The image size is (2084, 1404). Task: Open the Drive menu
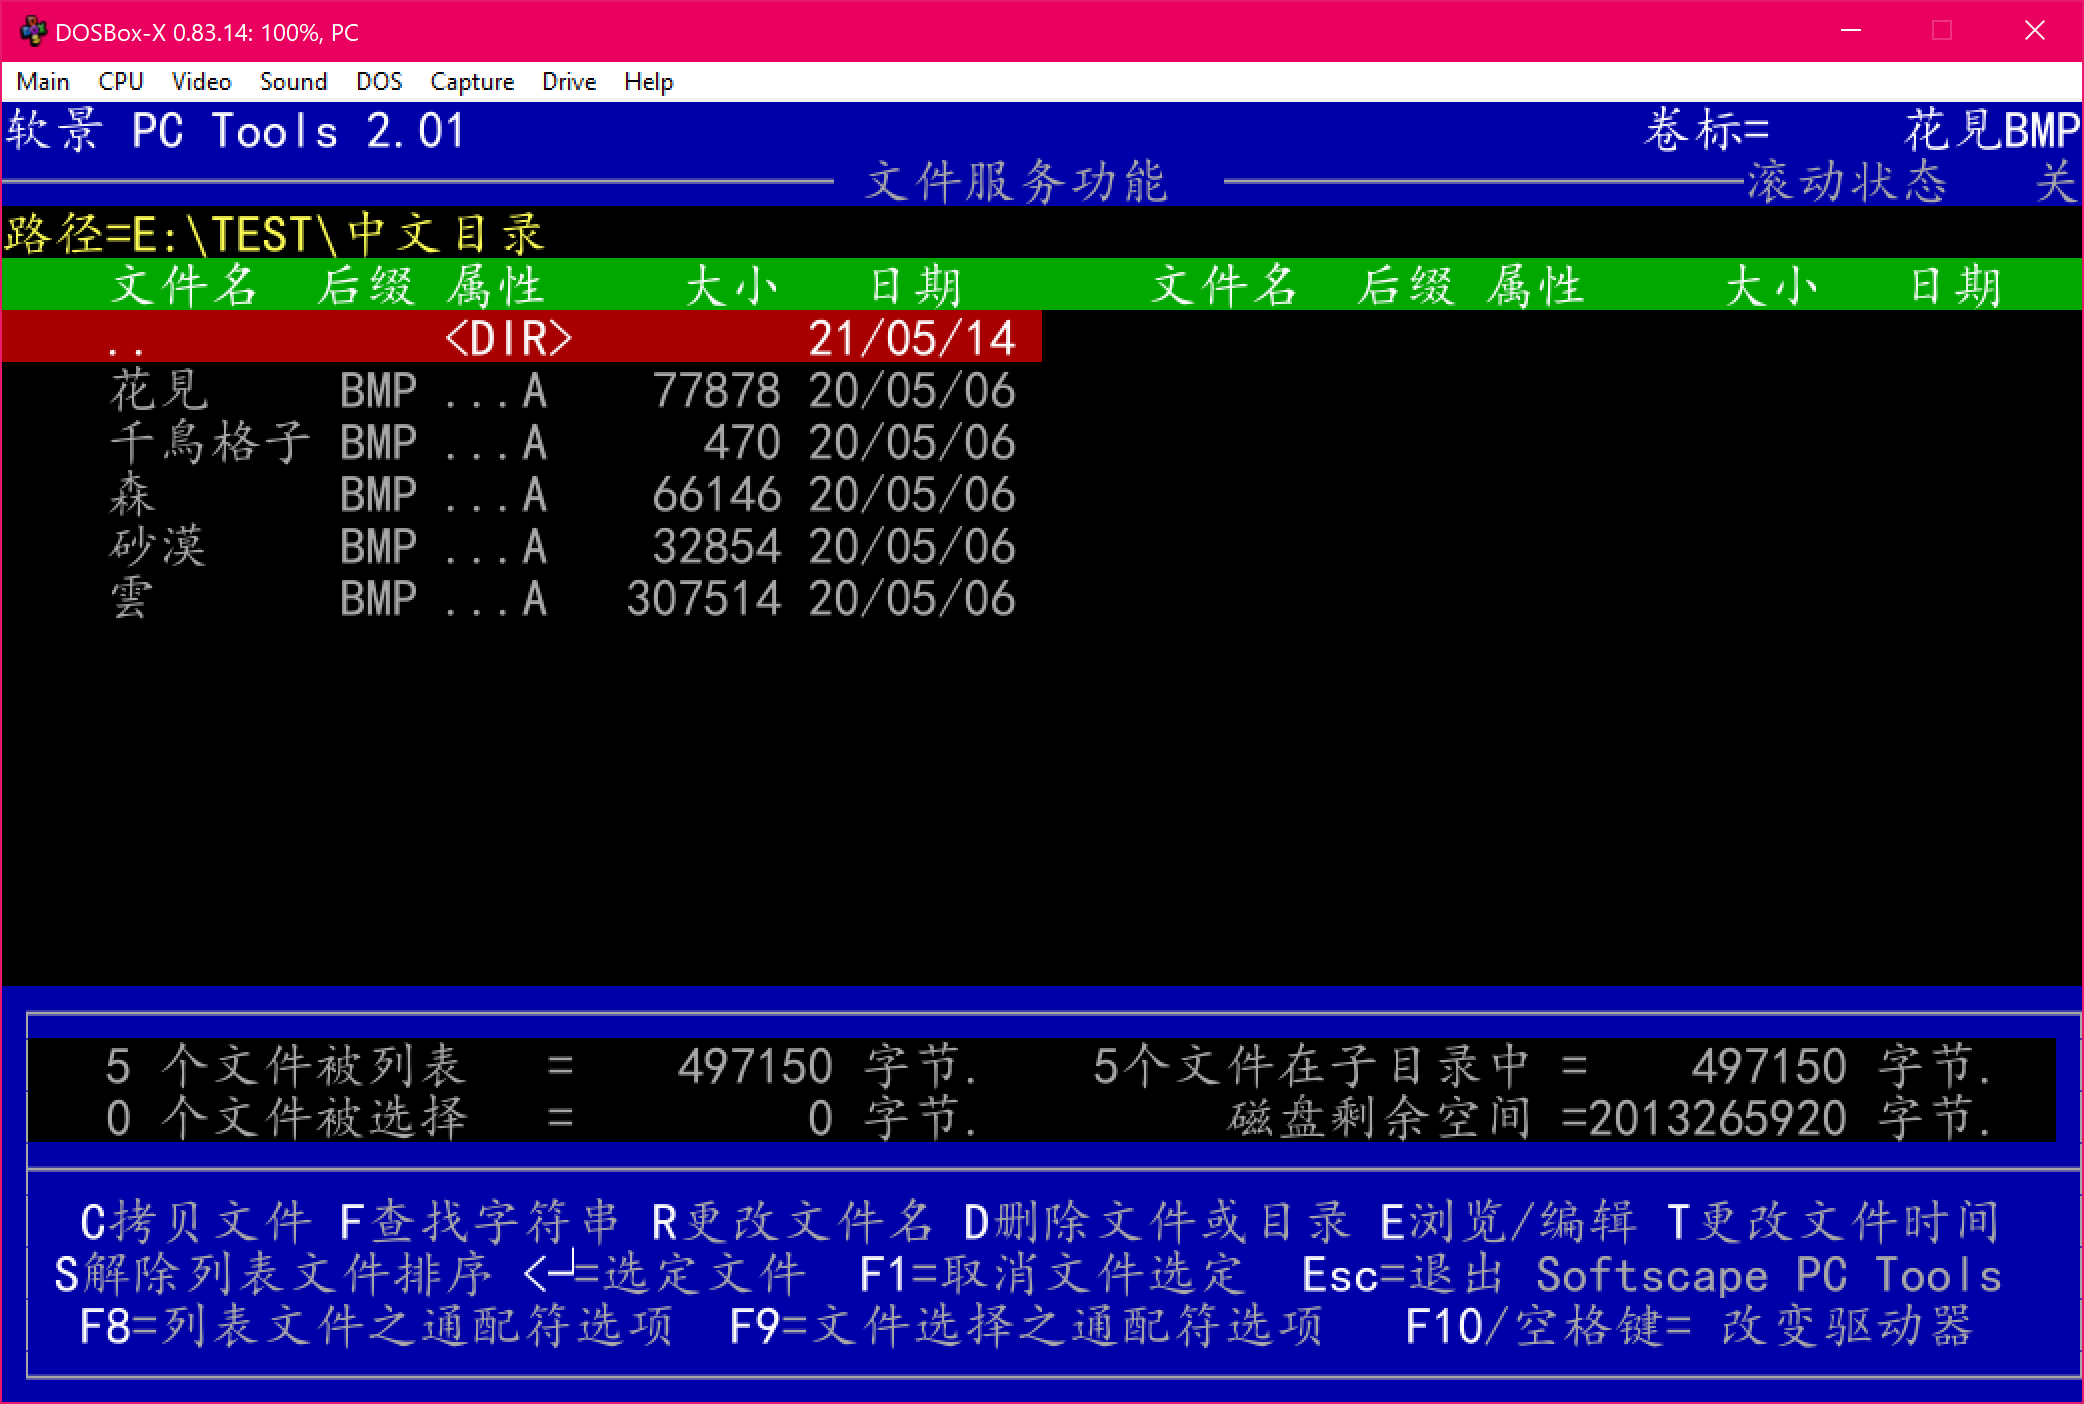[569, 82]
